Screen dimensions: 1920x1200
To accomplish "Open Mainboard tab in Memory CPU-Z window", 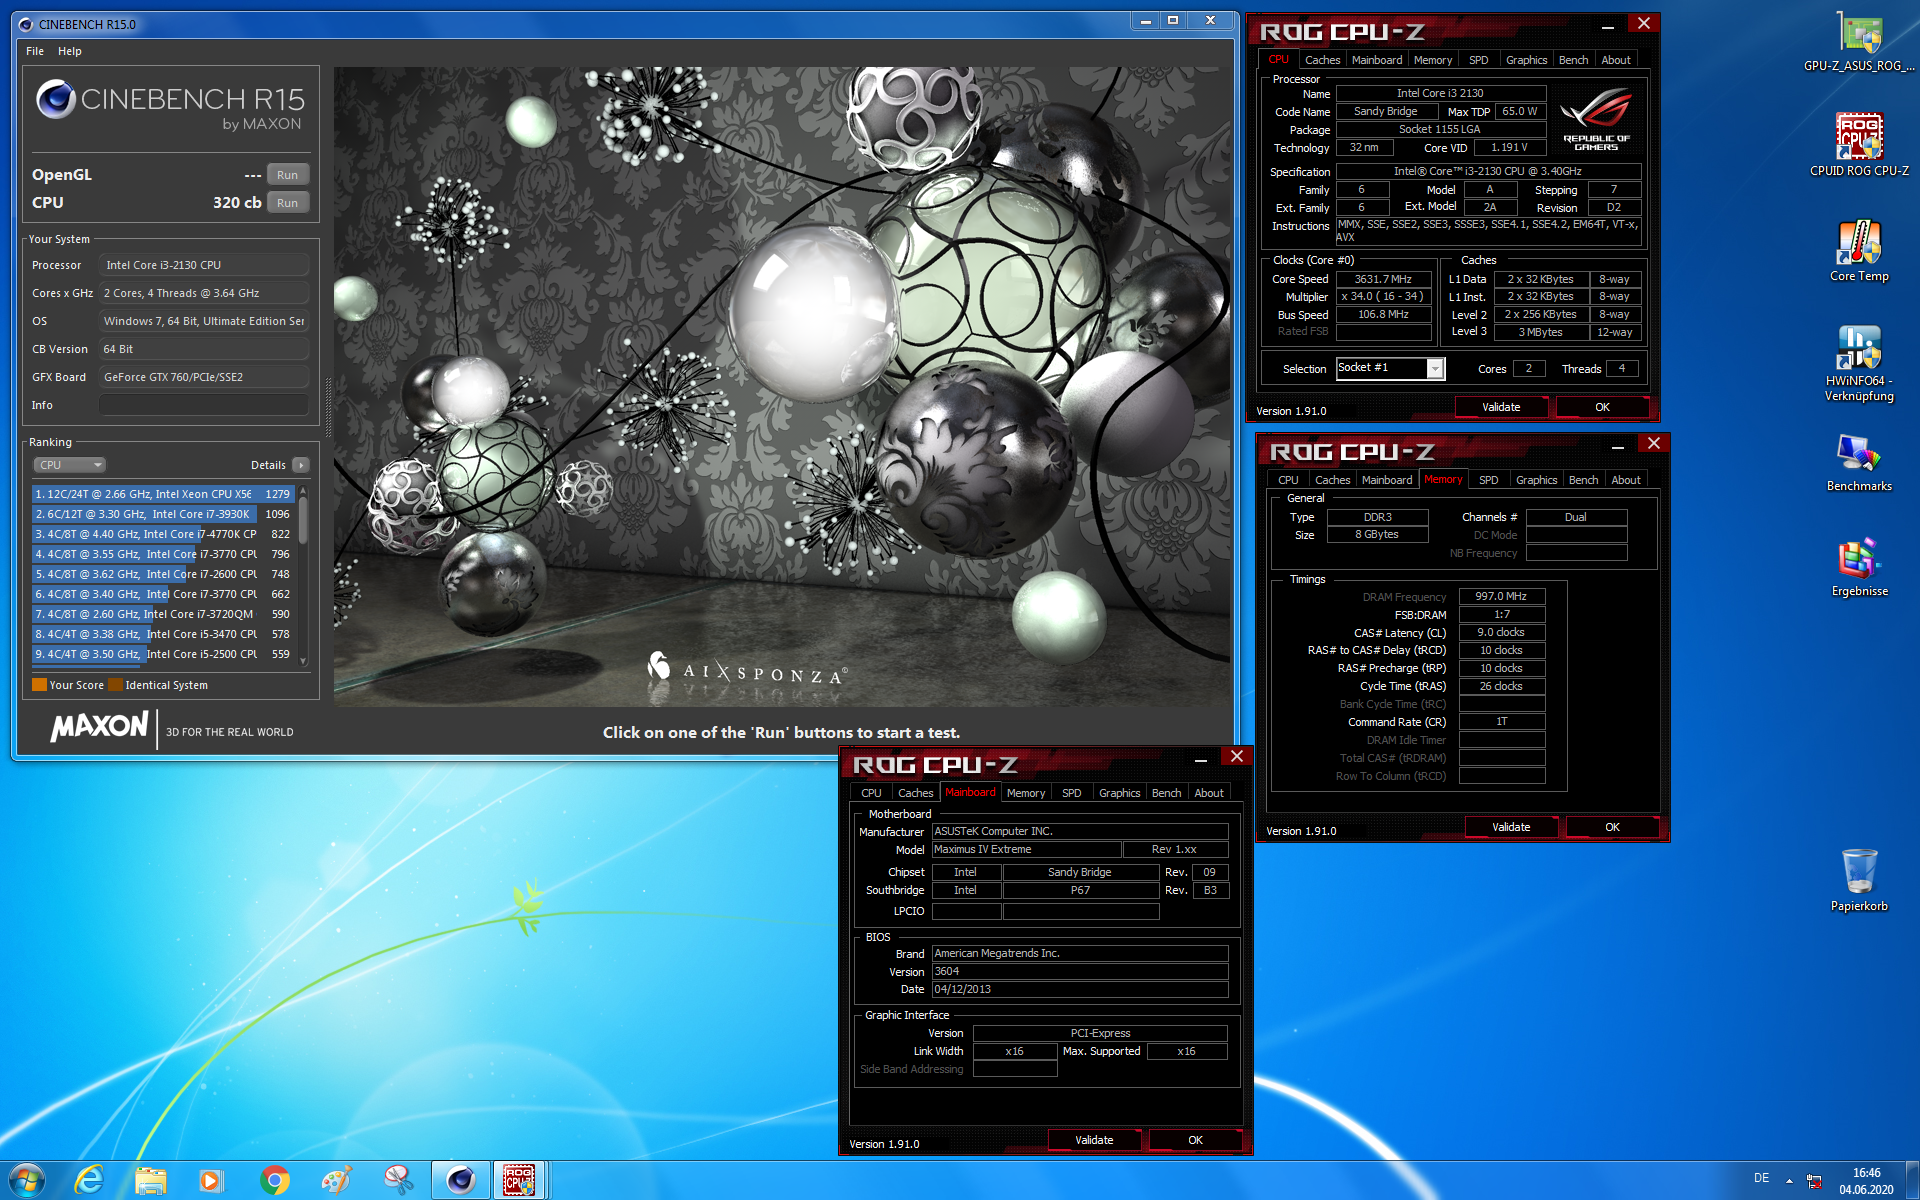I will (1387, 480).
